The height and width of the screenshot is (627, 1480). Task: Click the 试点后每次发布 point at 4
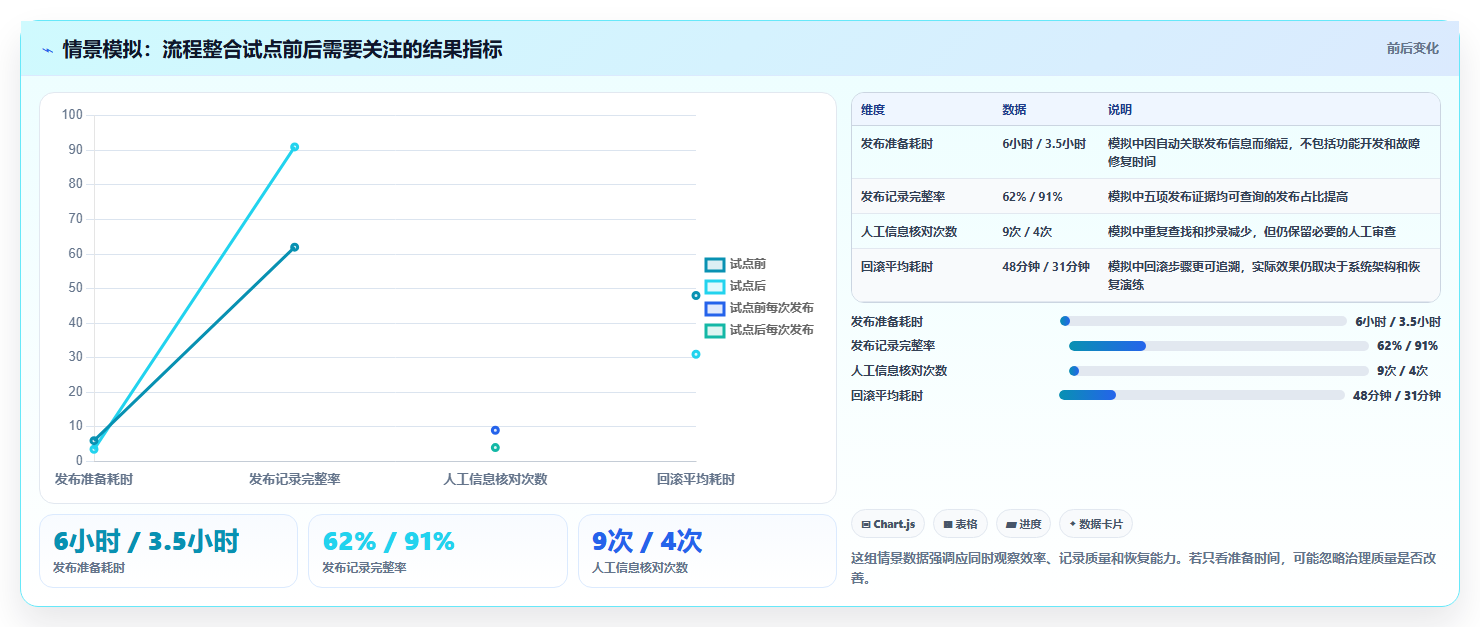[495, 447]
